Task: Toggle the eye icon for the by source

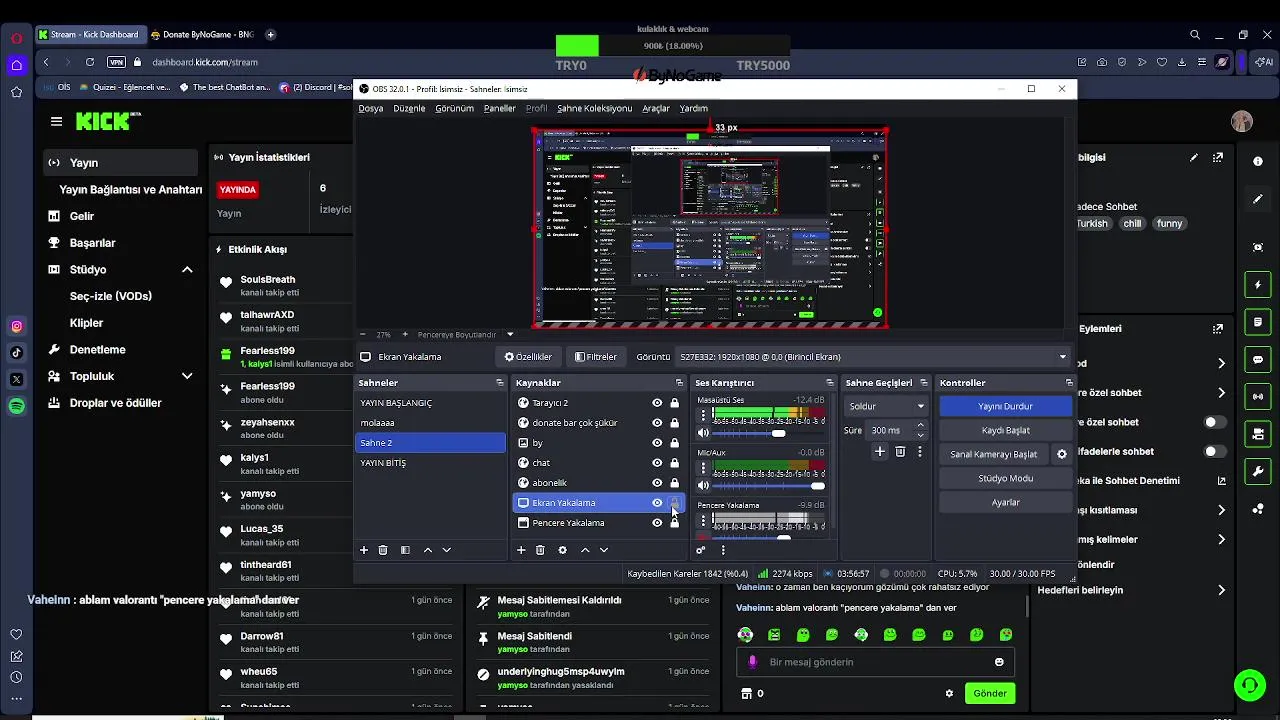Action: point(657,443)
